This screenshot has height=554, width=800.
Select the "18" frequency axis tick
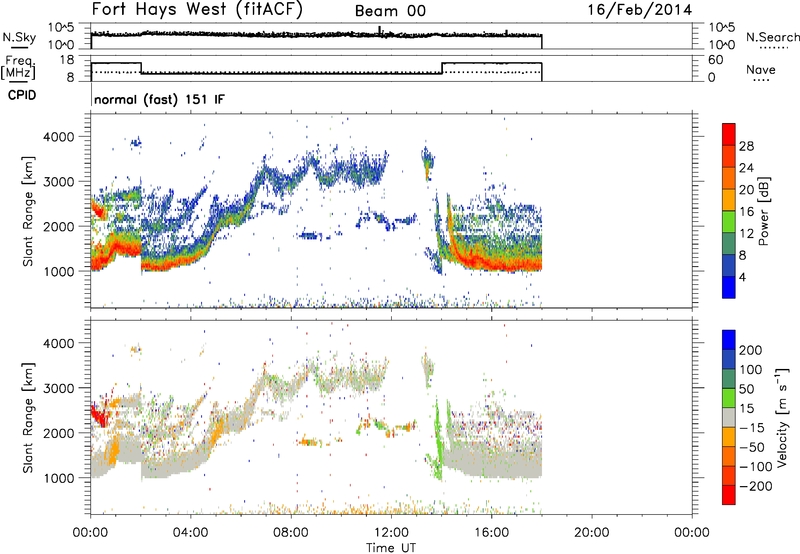point(67,60)
